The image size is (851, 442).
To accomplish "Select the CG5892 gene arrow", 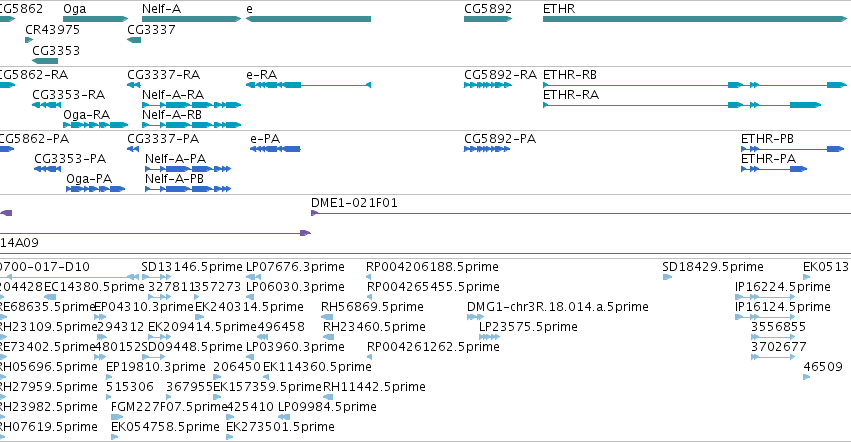I will [488, 19].
